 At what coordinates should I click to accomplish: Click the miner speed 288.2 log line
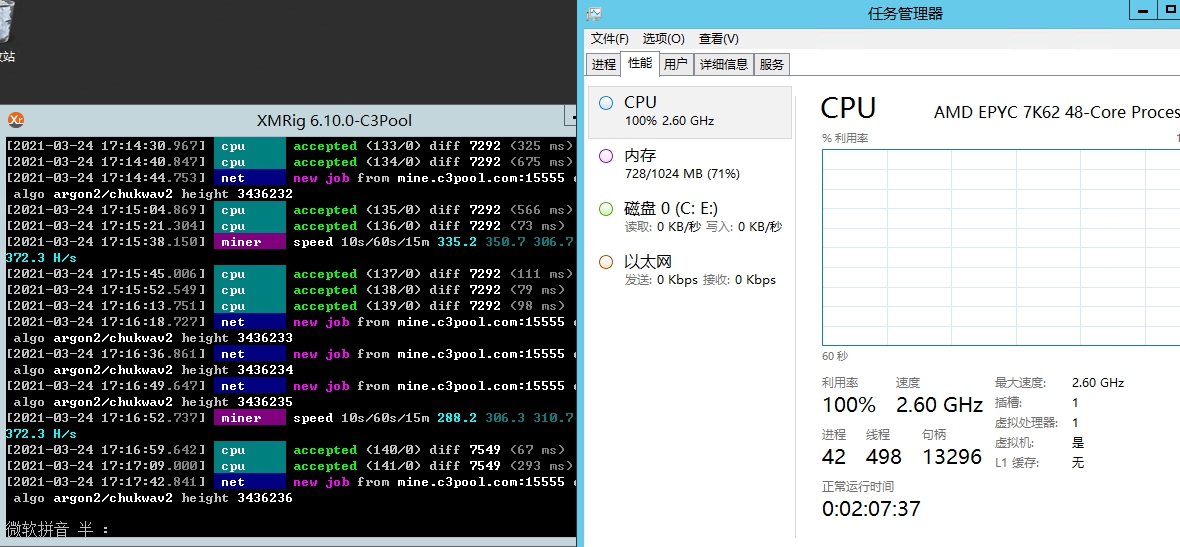(289, 418)
